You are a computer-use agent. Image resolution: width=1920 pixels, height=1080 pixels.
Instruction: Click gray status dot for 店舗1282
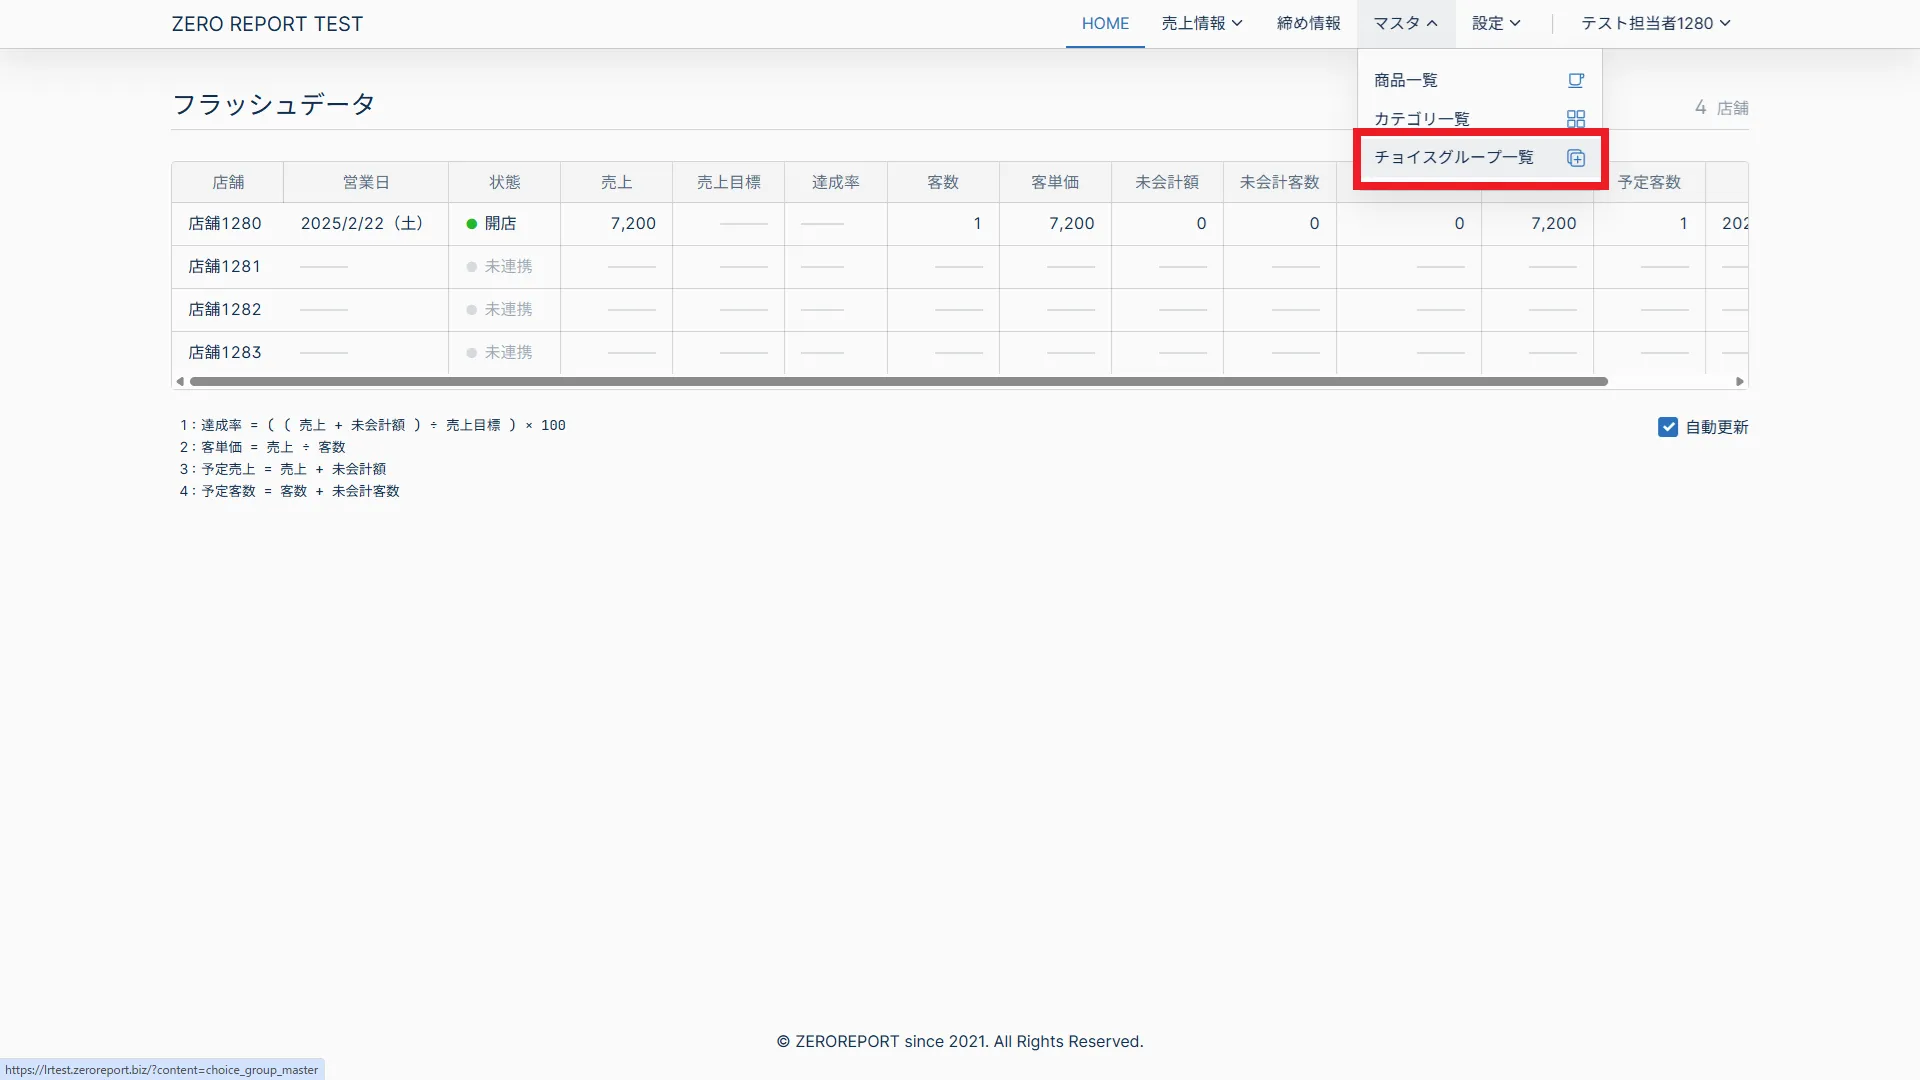pos(472,310)
